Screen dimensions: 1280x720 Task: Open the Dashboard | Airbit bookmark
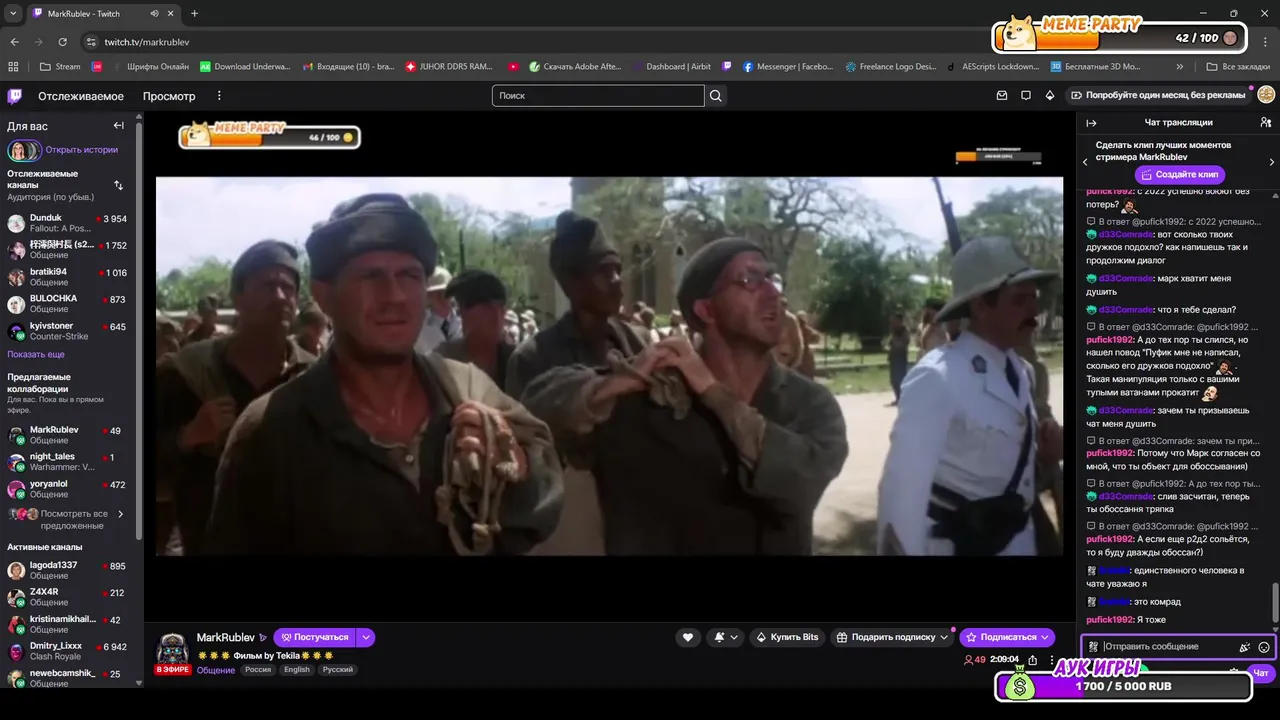click(x=672, y=67)
